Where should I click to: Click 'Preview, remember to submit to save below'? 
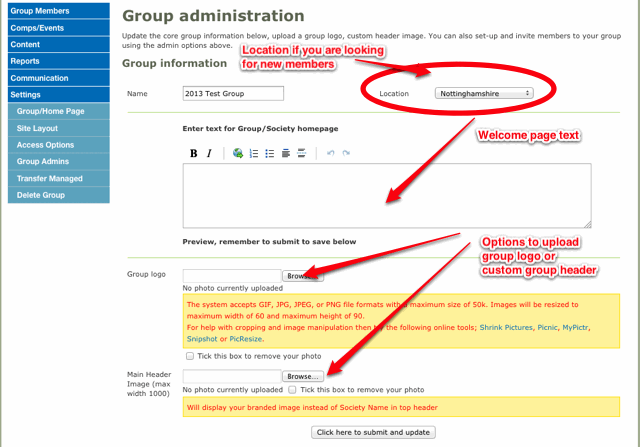tap(269, 242)
